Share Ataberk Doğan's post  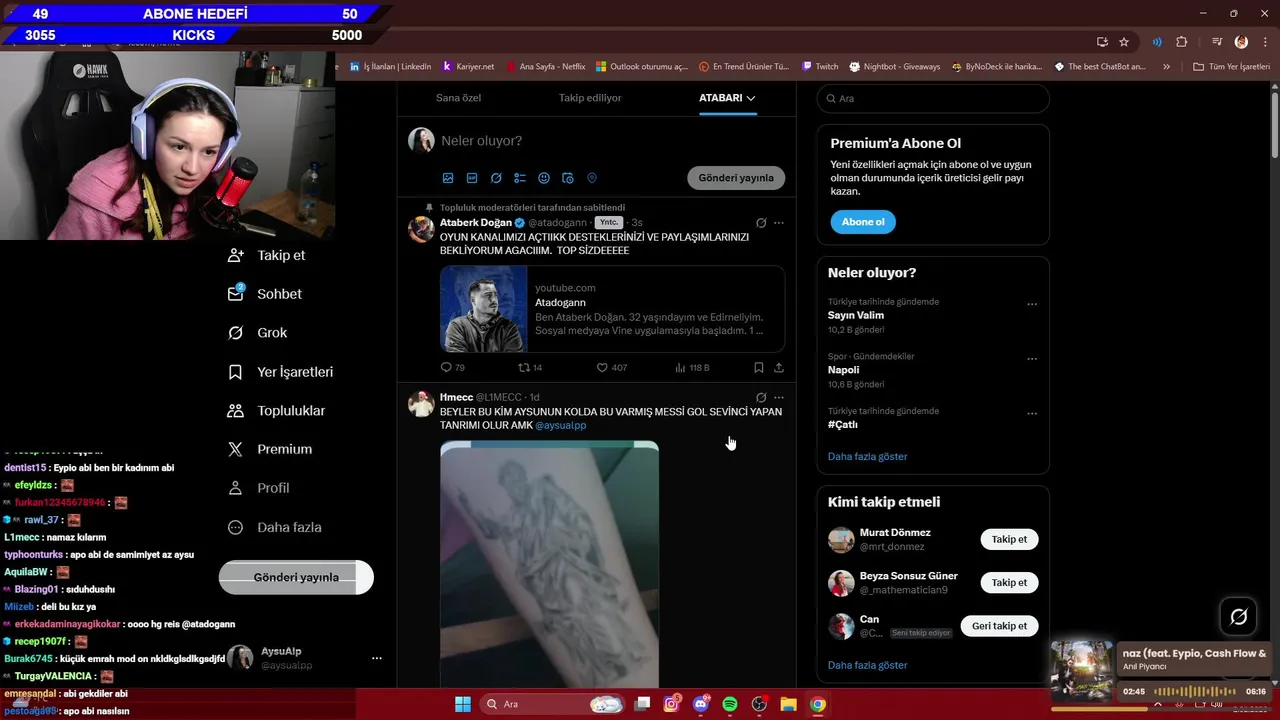779,367
